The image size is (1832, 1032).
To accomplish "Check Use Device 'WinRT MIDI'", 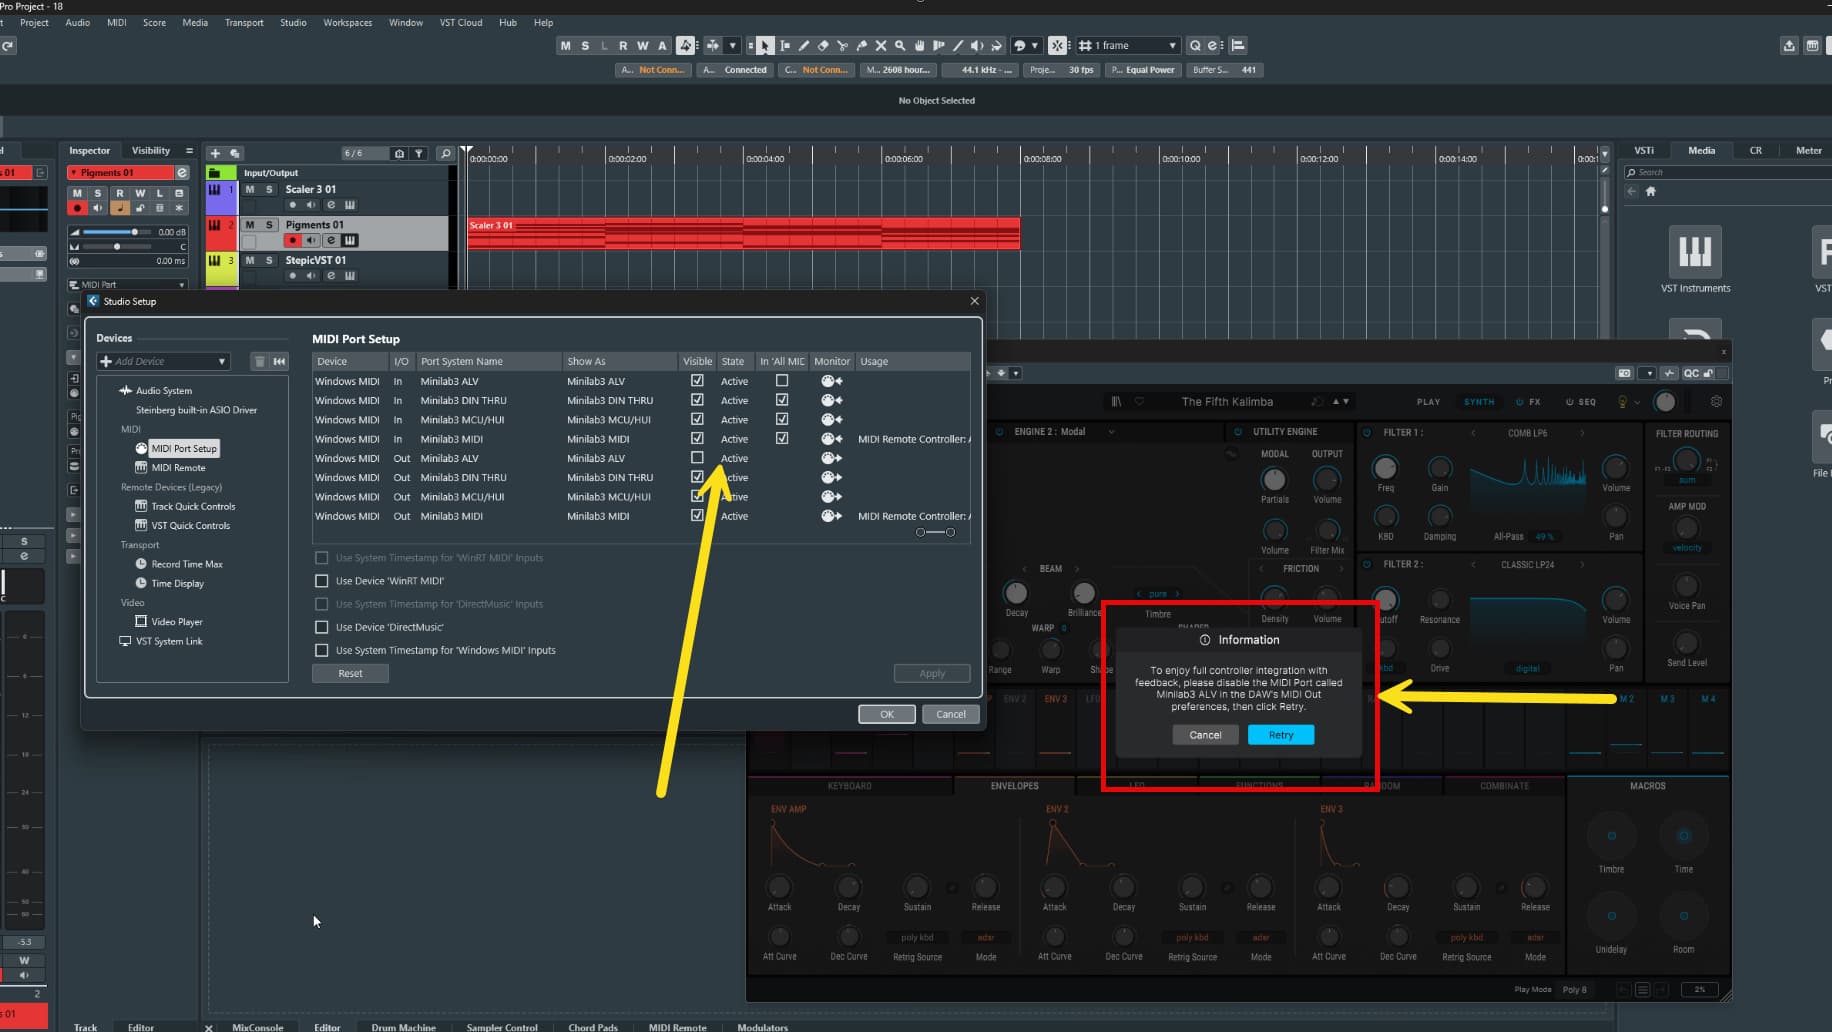I will [322, 581].
